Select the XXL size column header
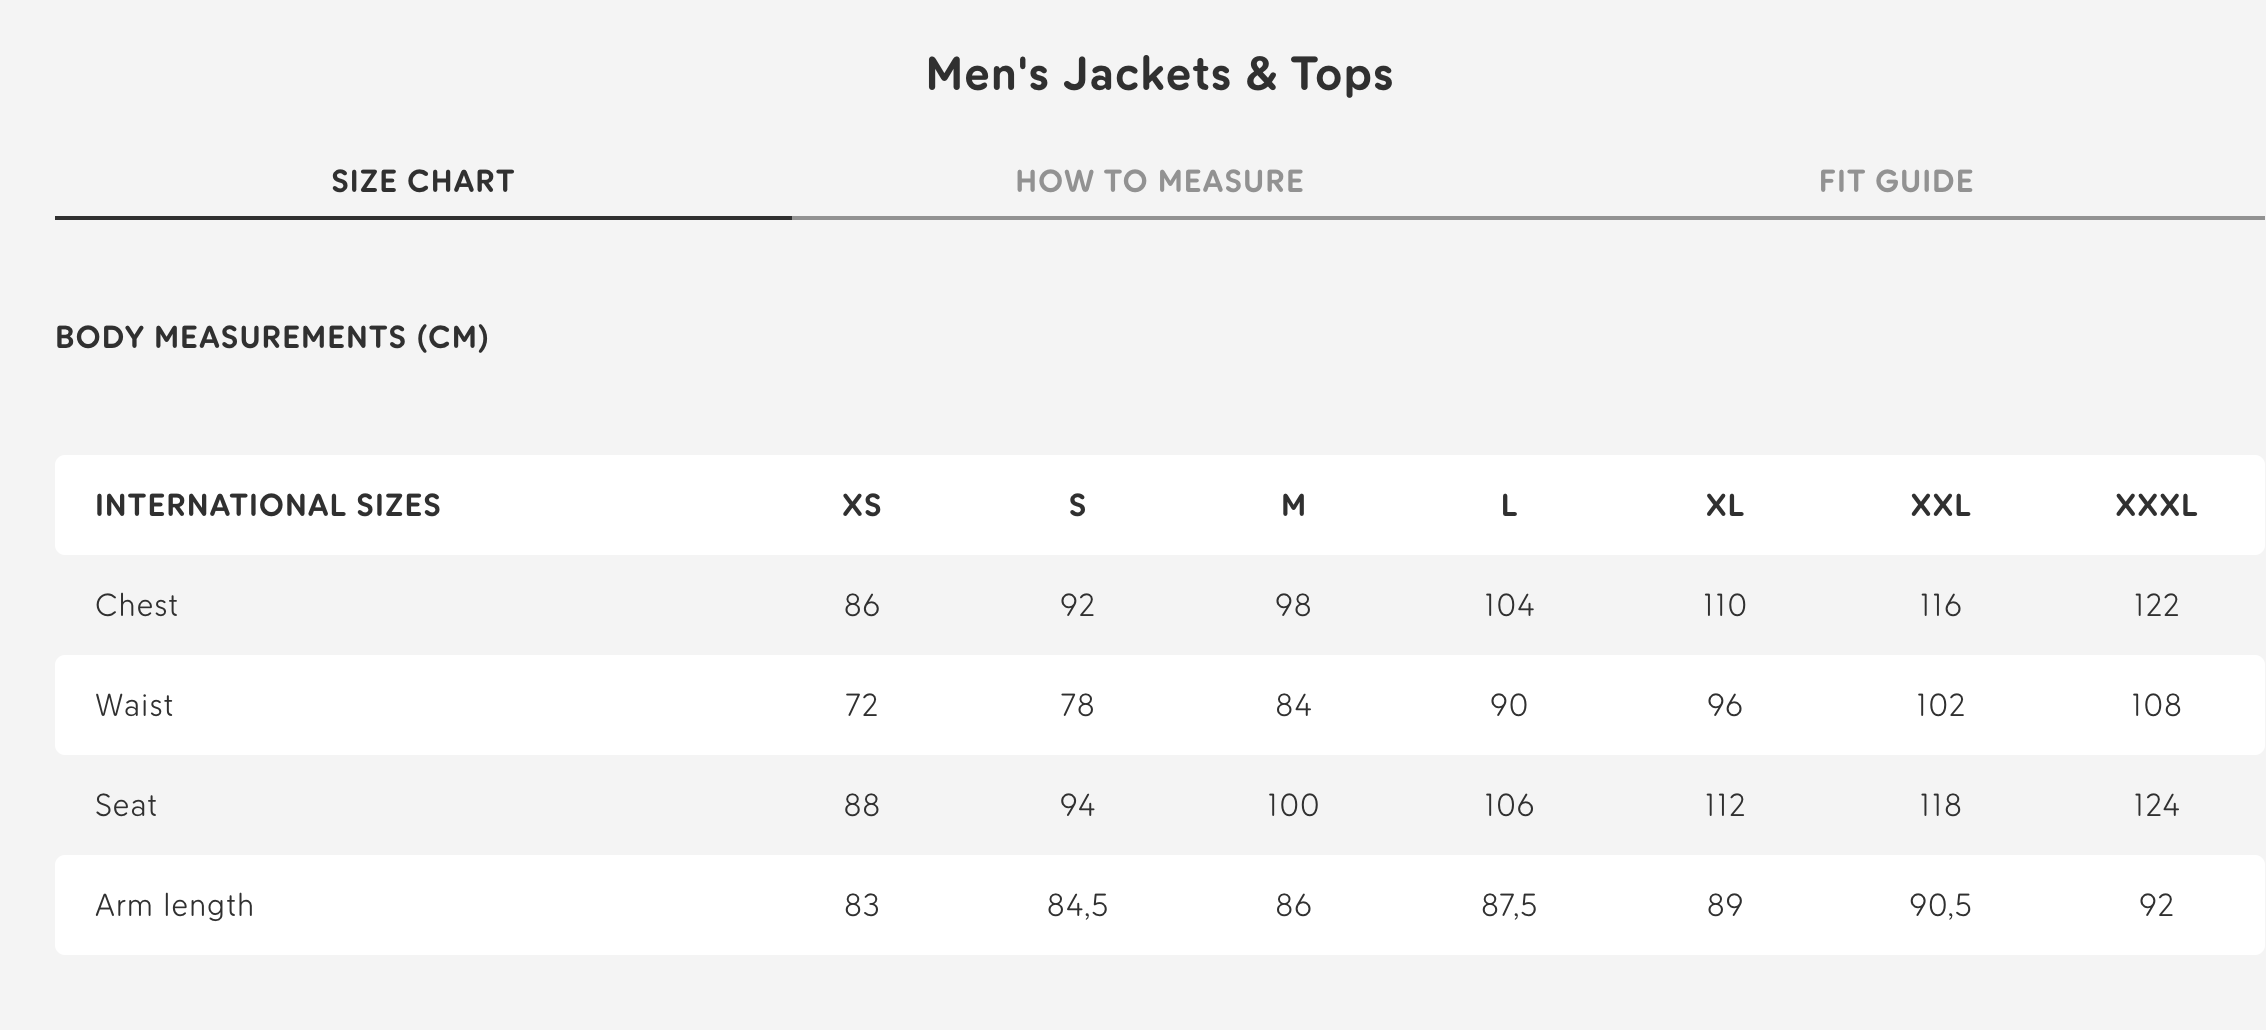The height and width of the screenshot is (1030, 2266). point(1940,505)
